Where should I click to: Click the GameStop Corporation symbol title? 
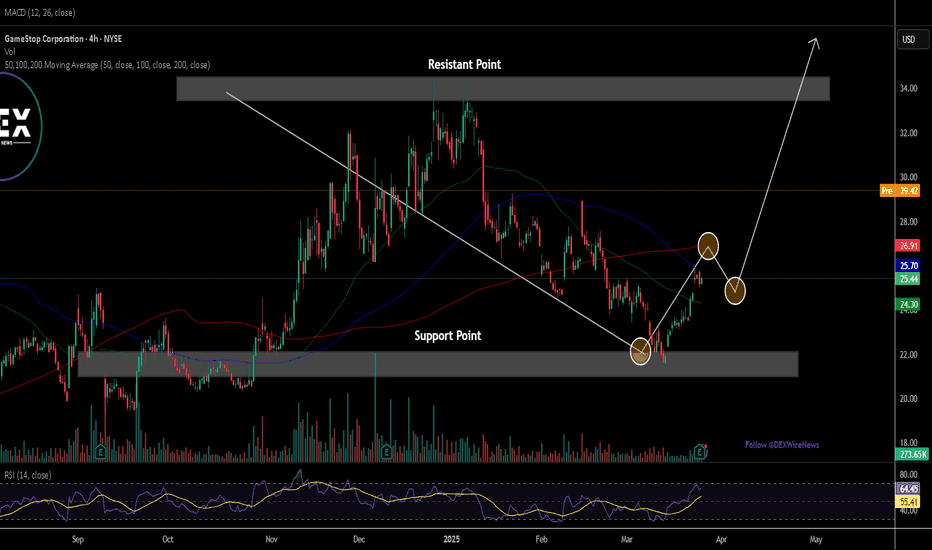pyautogui.click(x=63, y=39)
